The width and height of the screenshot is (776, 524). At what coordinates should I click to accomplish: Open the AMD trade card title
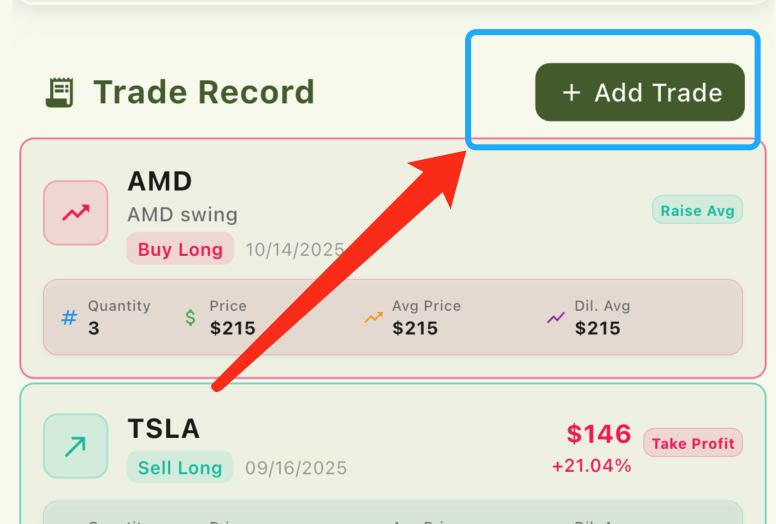point(159,181)
